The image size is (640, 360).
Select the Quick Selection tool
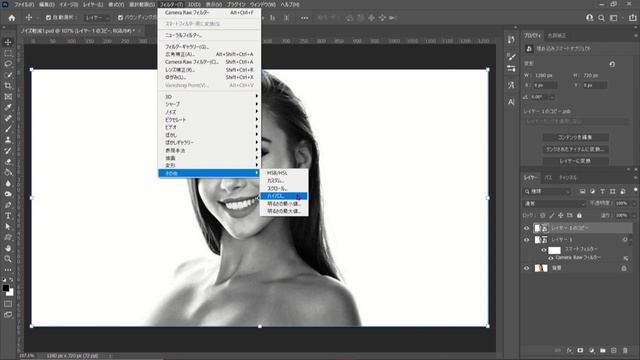8,75
